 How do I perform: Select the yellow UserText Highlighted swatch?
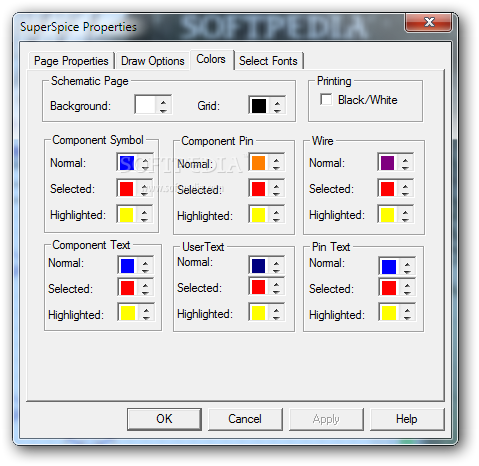(x=258, y=313)
